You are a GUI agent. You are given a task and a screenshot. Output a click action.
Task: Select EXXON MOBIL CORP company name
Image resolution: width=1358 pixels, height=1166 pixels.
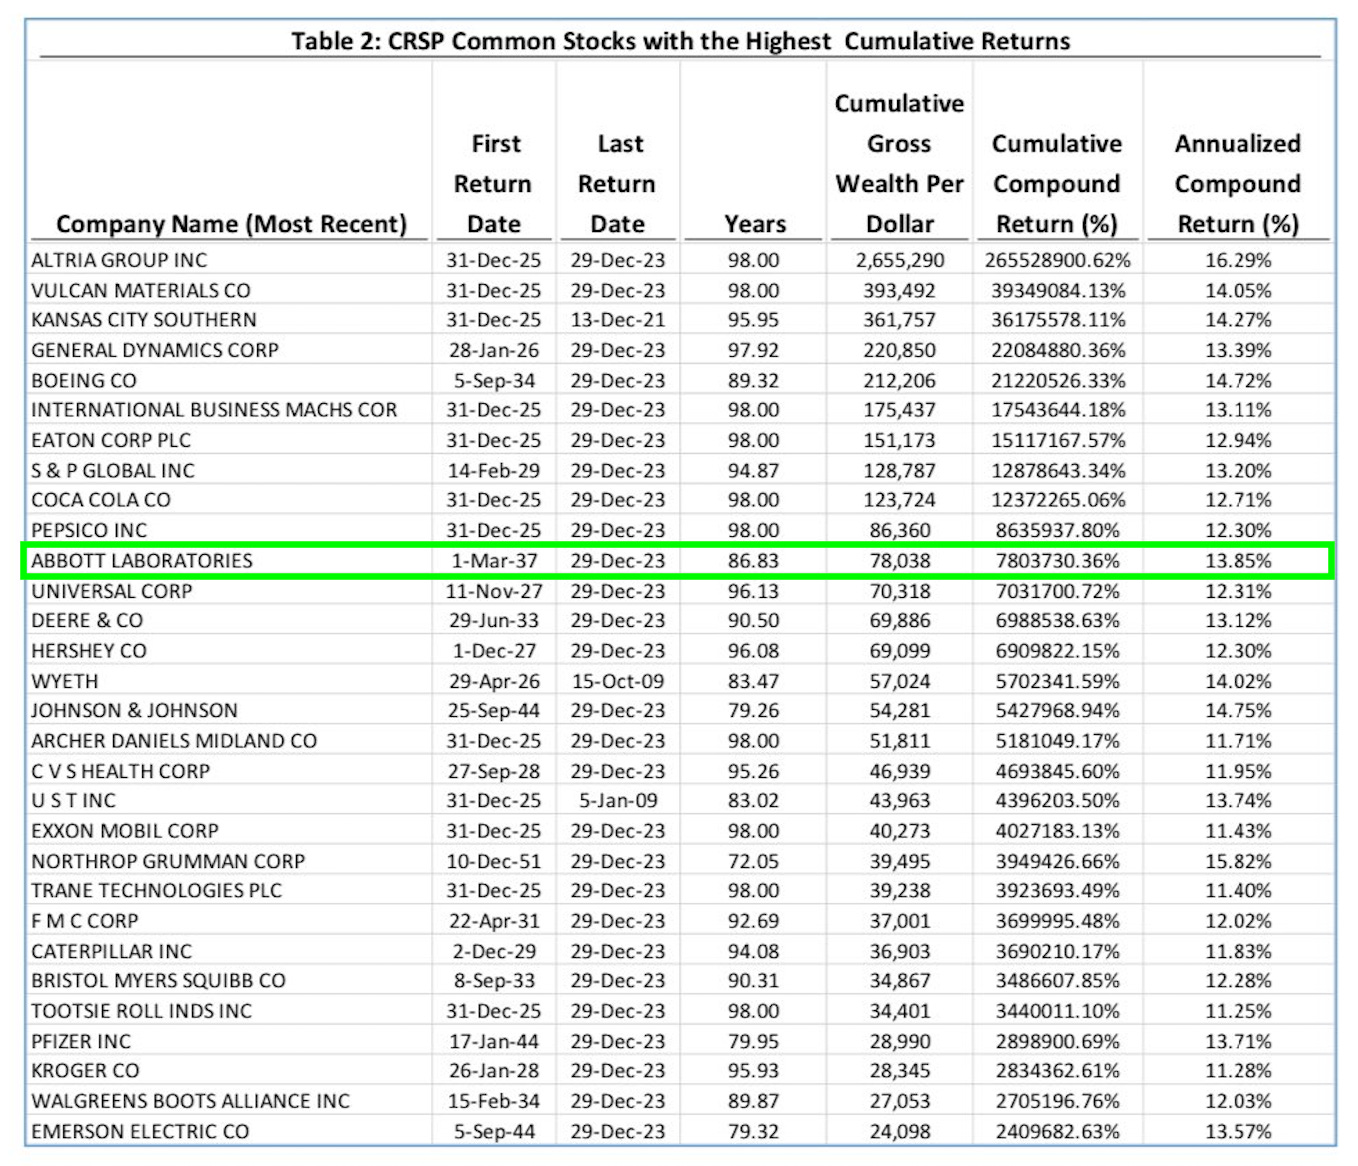pyautogui.click(x=125, y=831)
